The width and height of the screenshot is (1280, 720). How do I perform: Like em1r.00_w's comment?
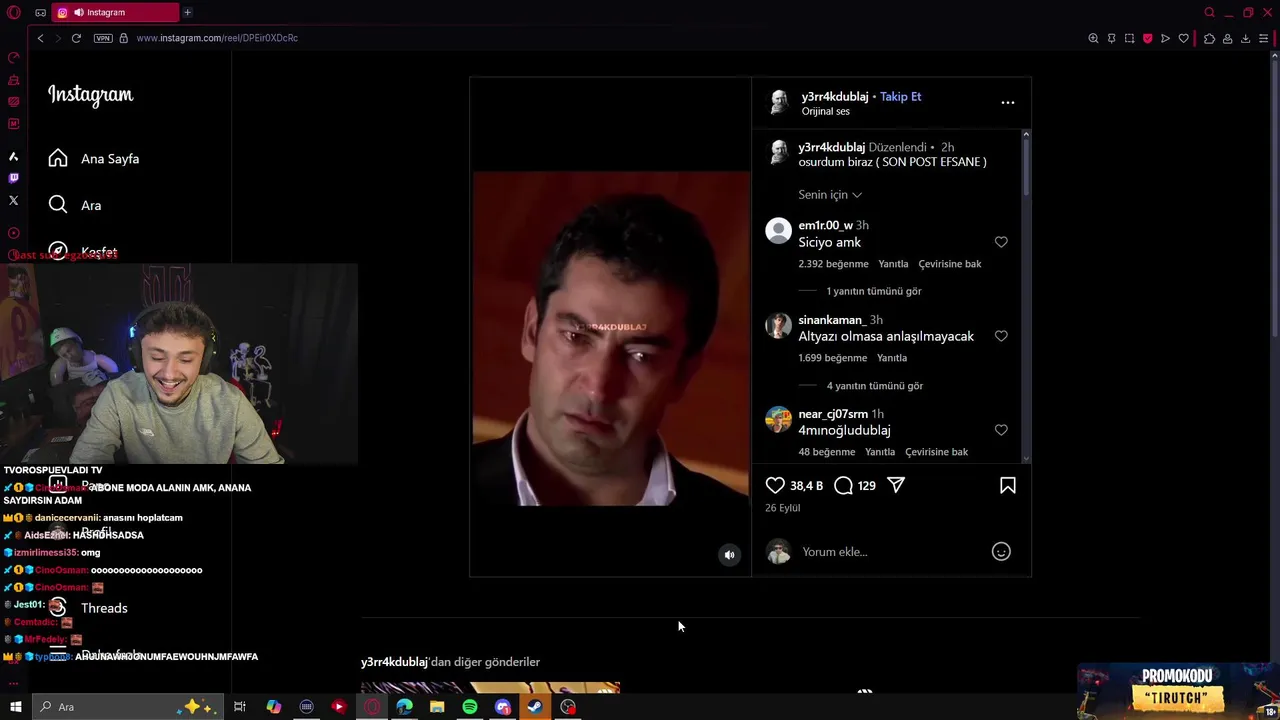point(1001,242)
